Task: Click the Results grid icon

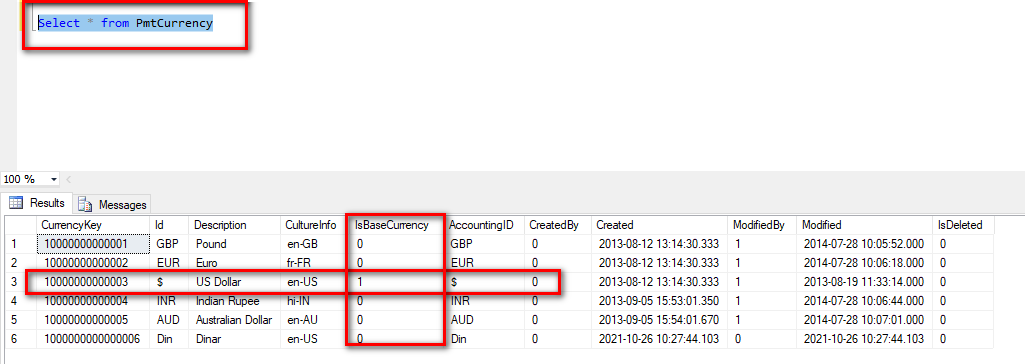Action: (x=16, y=203)
